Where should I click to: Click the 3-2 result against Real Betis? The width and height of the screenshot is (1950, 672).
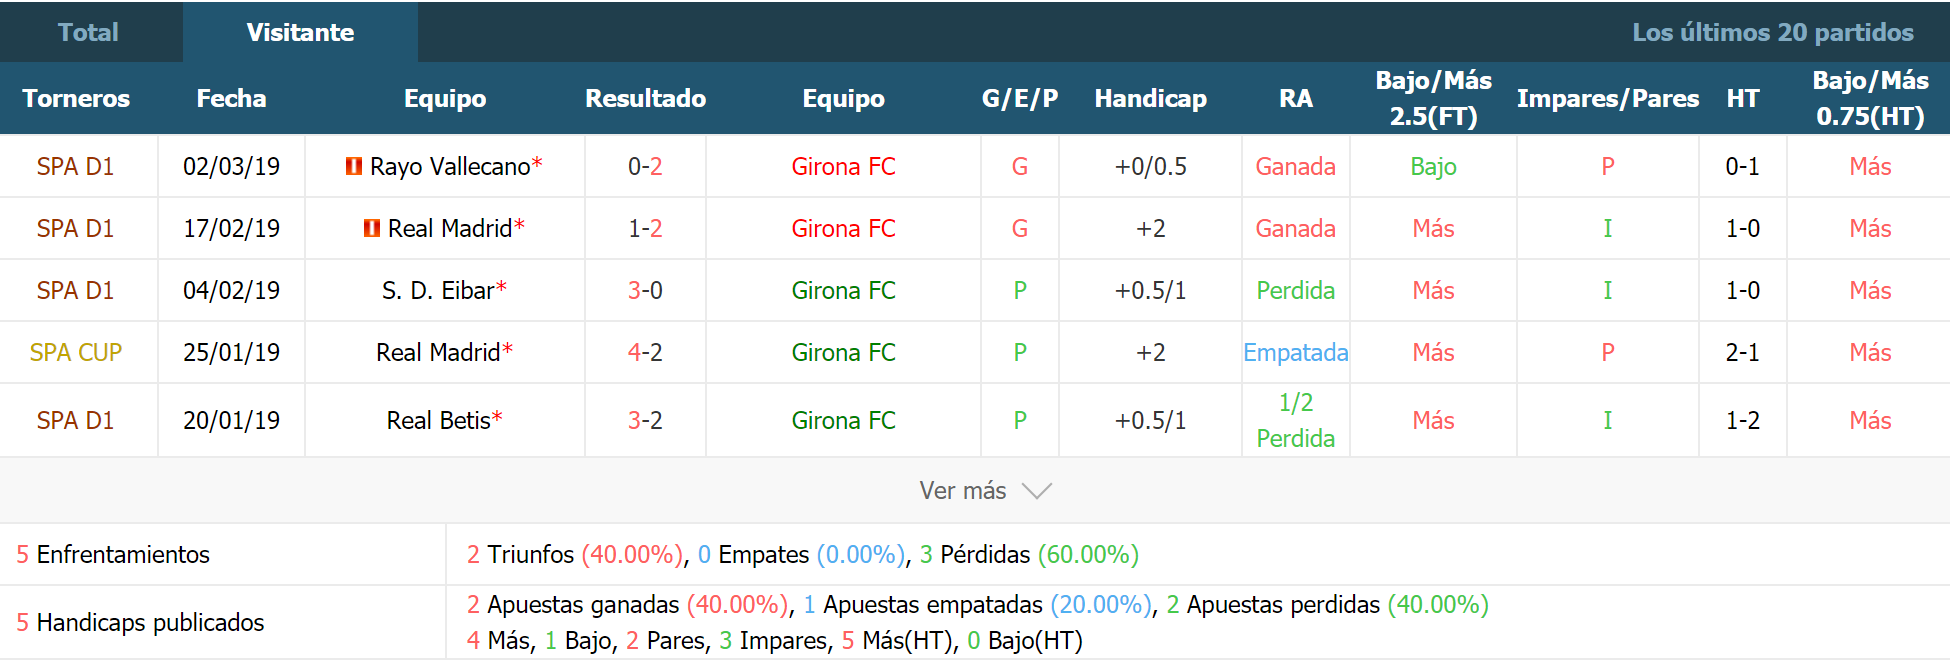click(x=645, y=420)
